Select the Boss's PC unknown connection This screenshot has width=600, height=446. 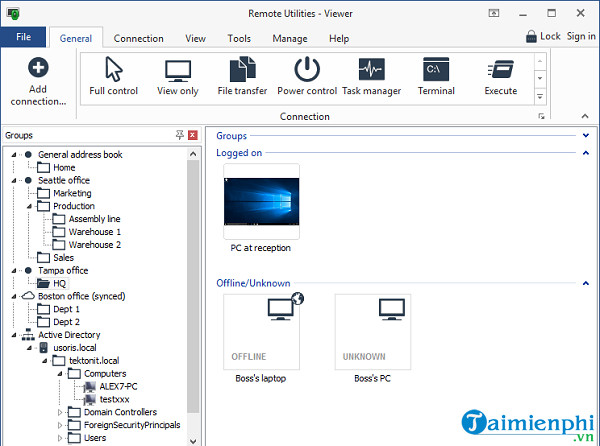coord(373,332)
